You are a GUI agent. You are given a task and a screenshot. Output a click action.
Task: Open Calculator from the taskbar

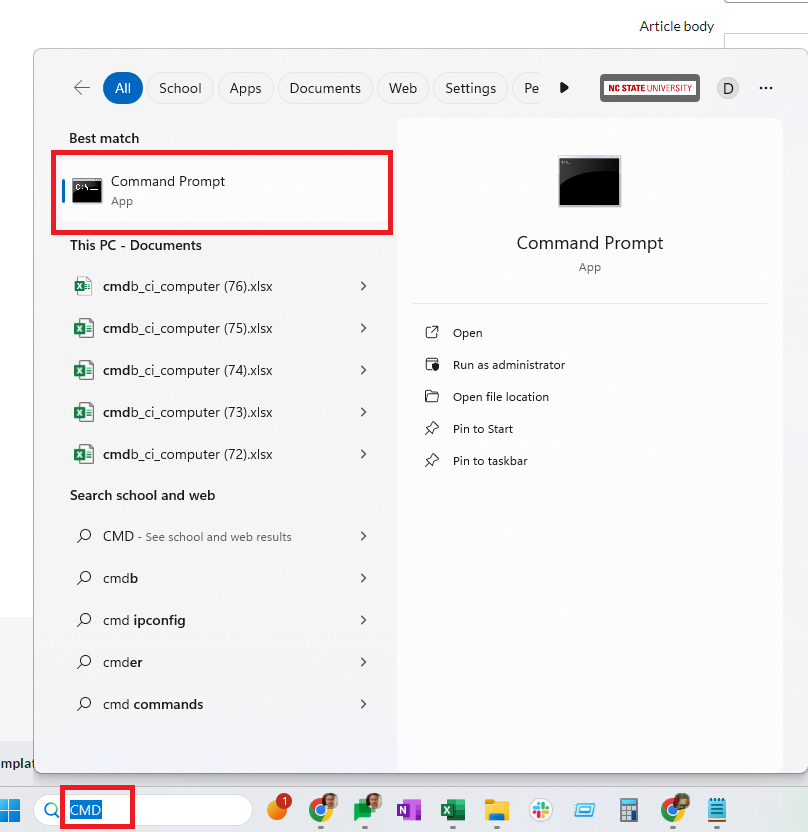click(x=629, y=809)
